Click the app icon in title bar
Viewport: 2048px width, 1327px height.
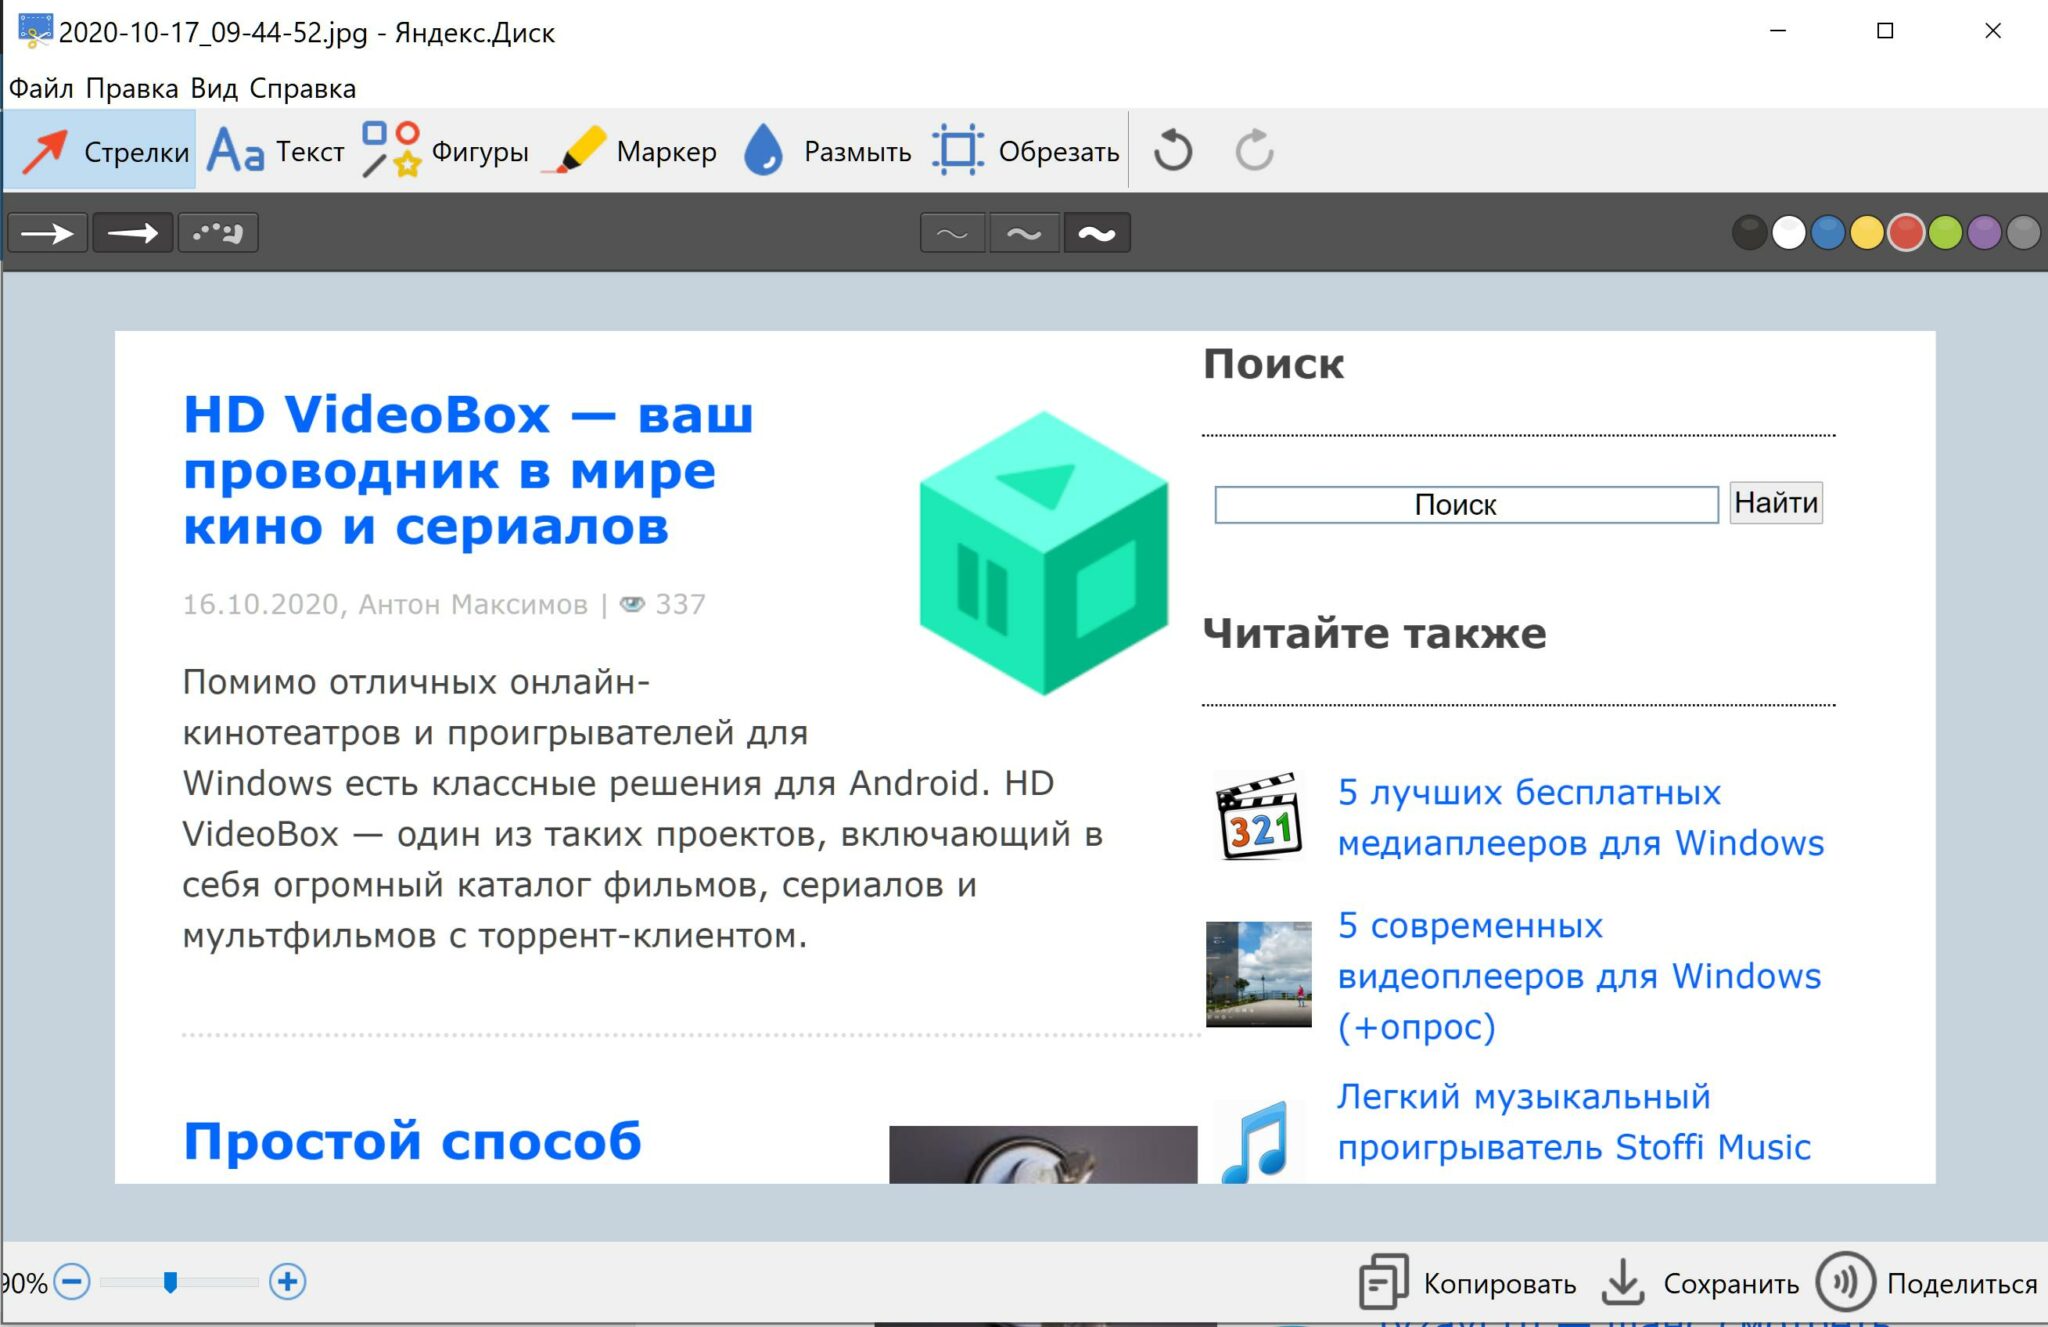pos(35,31)
